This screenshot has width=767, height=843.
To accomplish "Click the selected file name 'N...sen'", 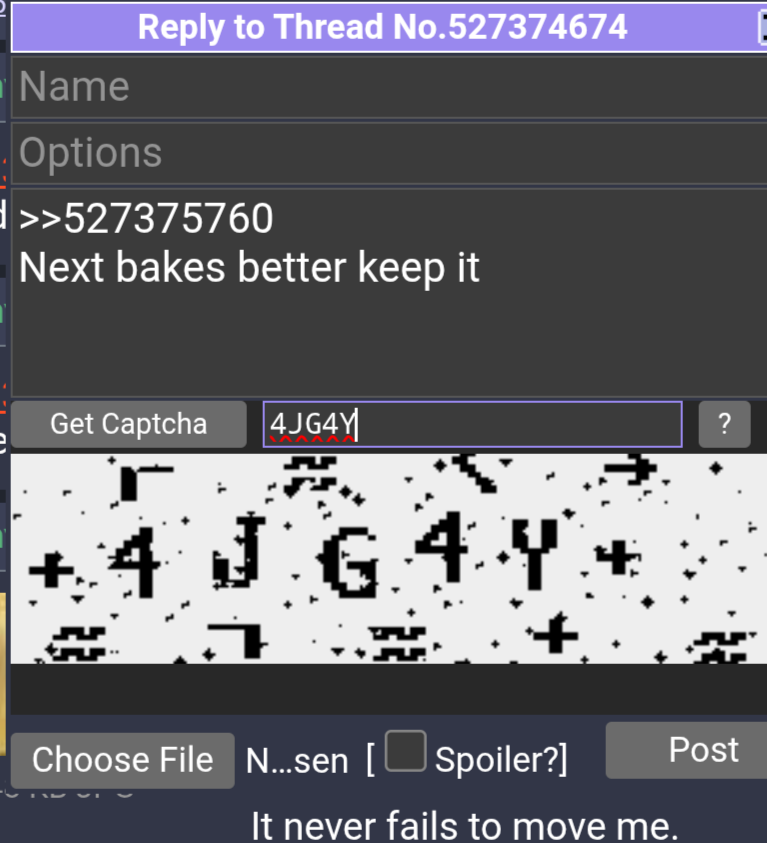I will [x=297, y=761].
